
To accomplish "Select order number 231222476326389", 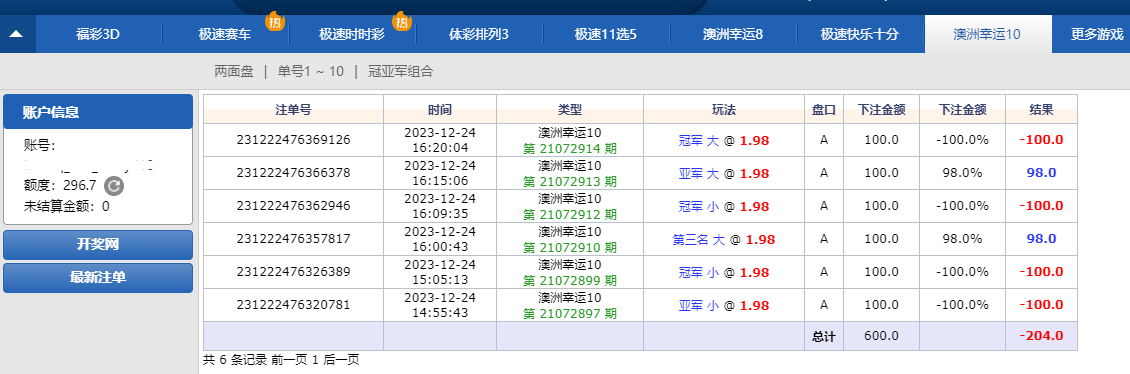I will (293, 272).
